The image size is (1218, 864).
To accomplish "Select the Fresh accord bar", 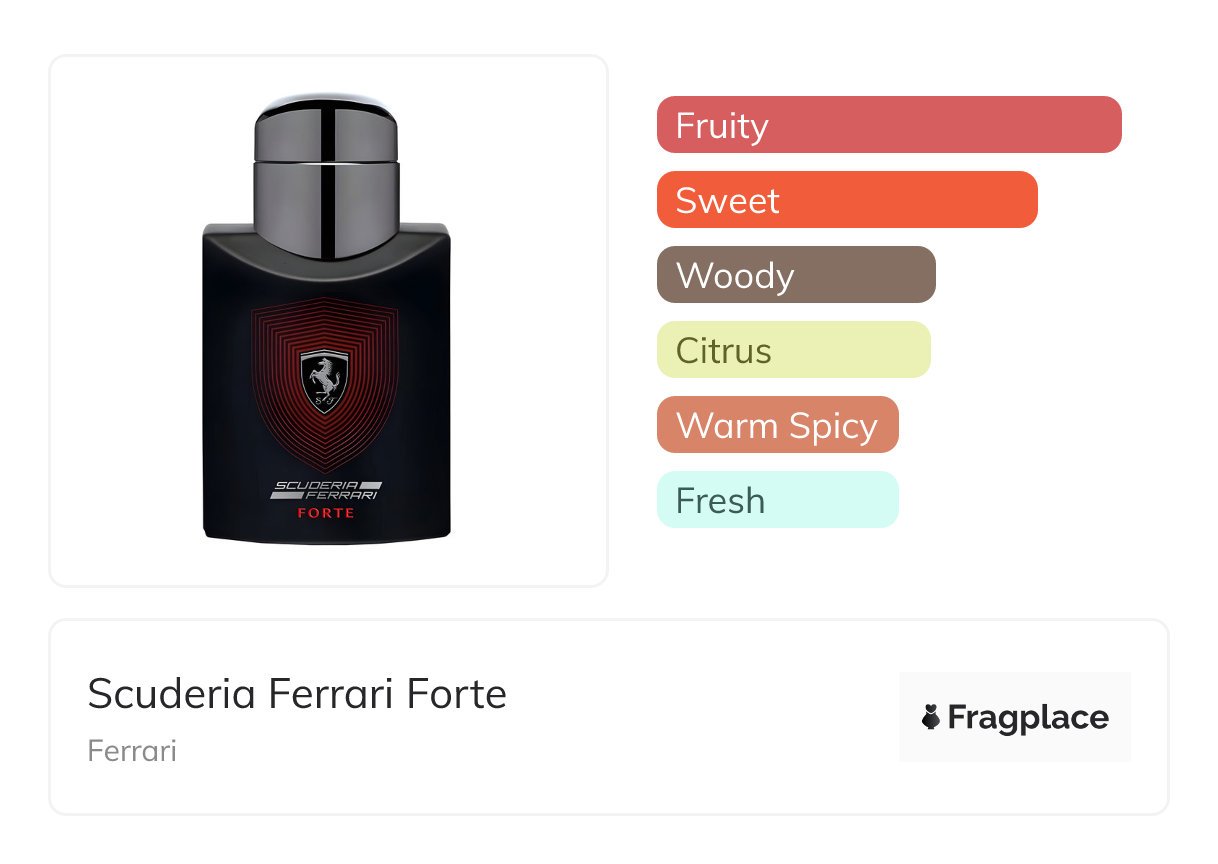I will click(x=778, y=500).
